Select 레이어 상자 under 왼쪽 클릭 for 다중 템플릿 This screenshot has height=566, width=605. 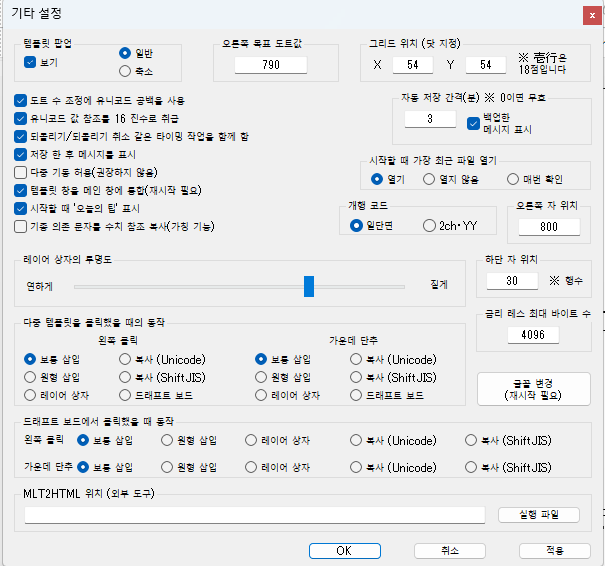(30, 395)
